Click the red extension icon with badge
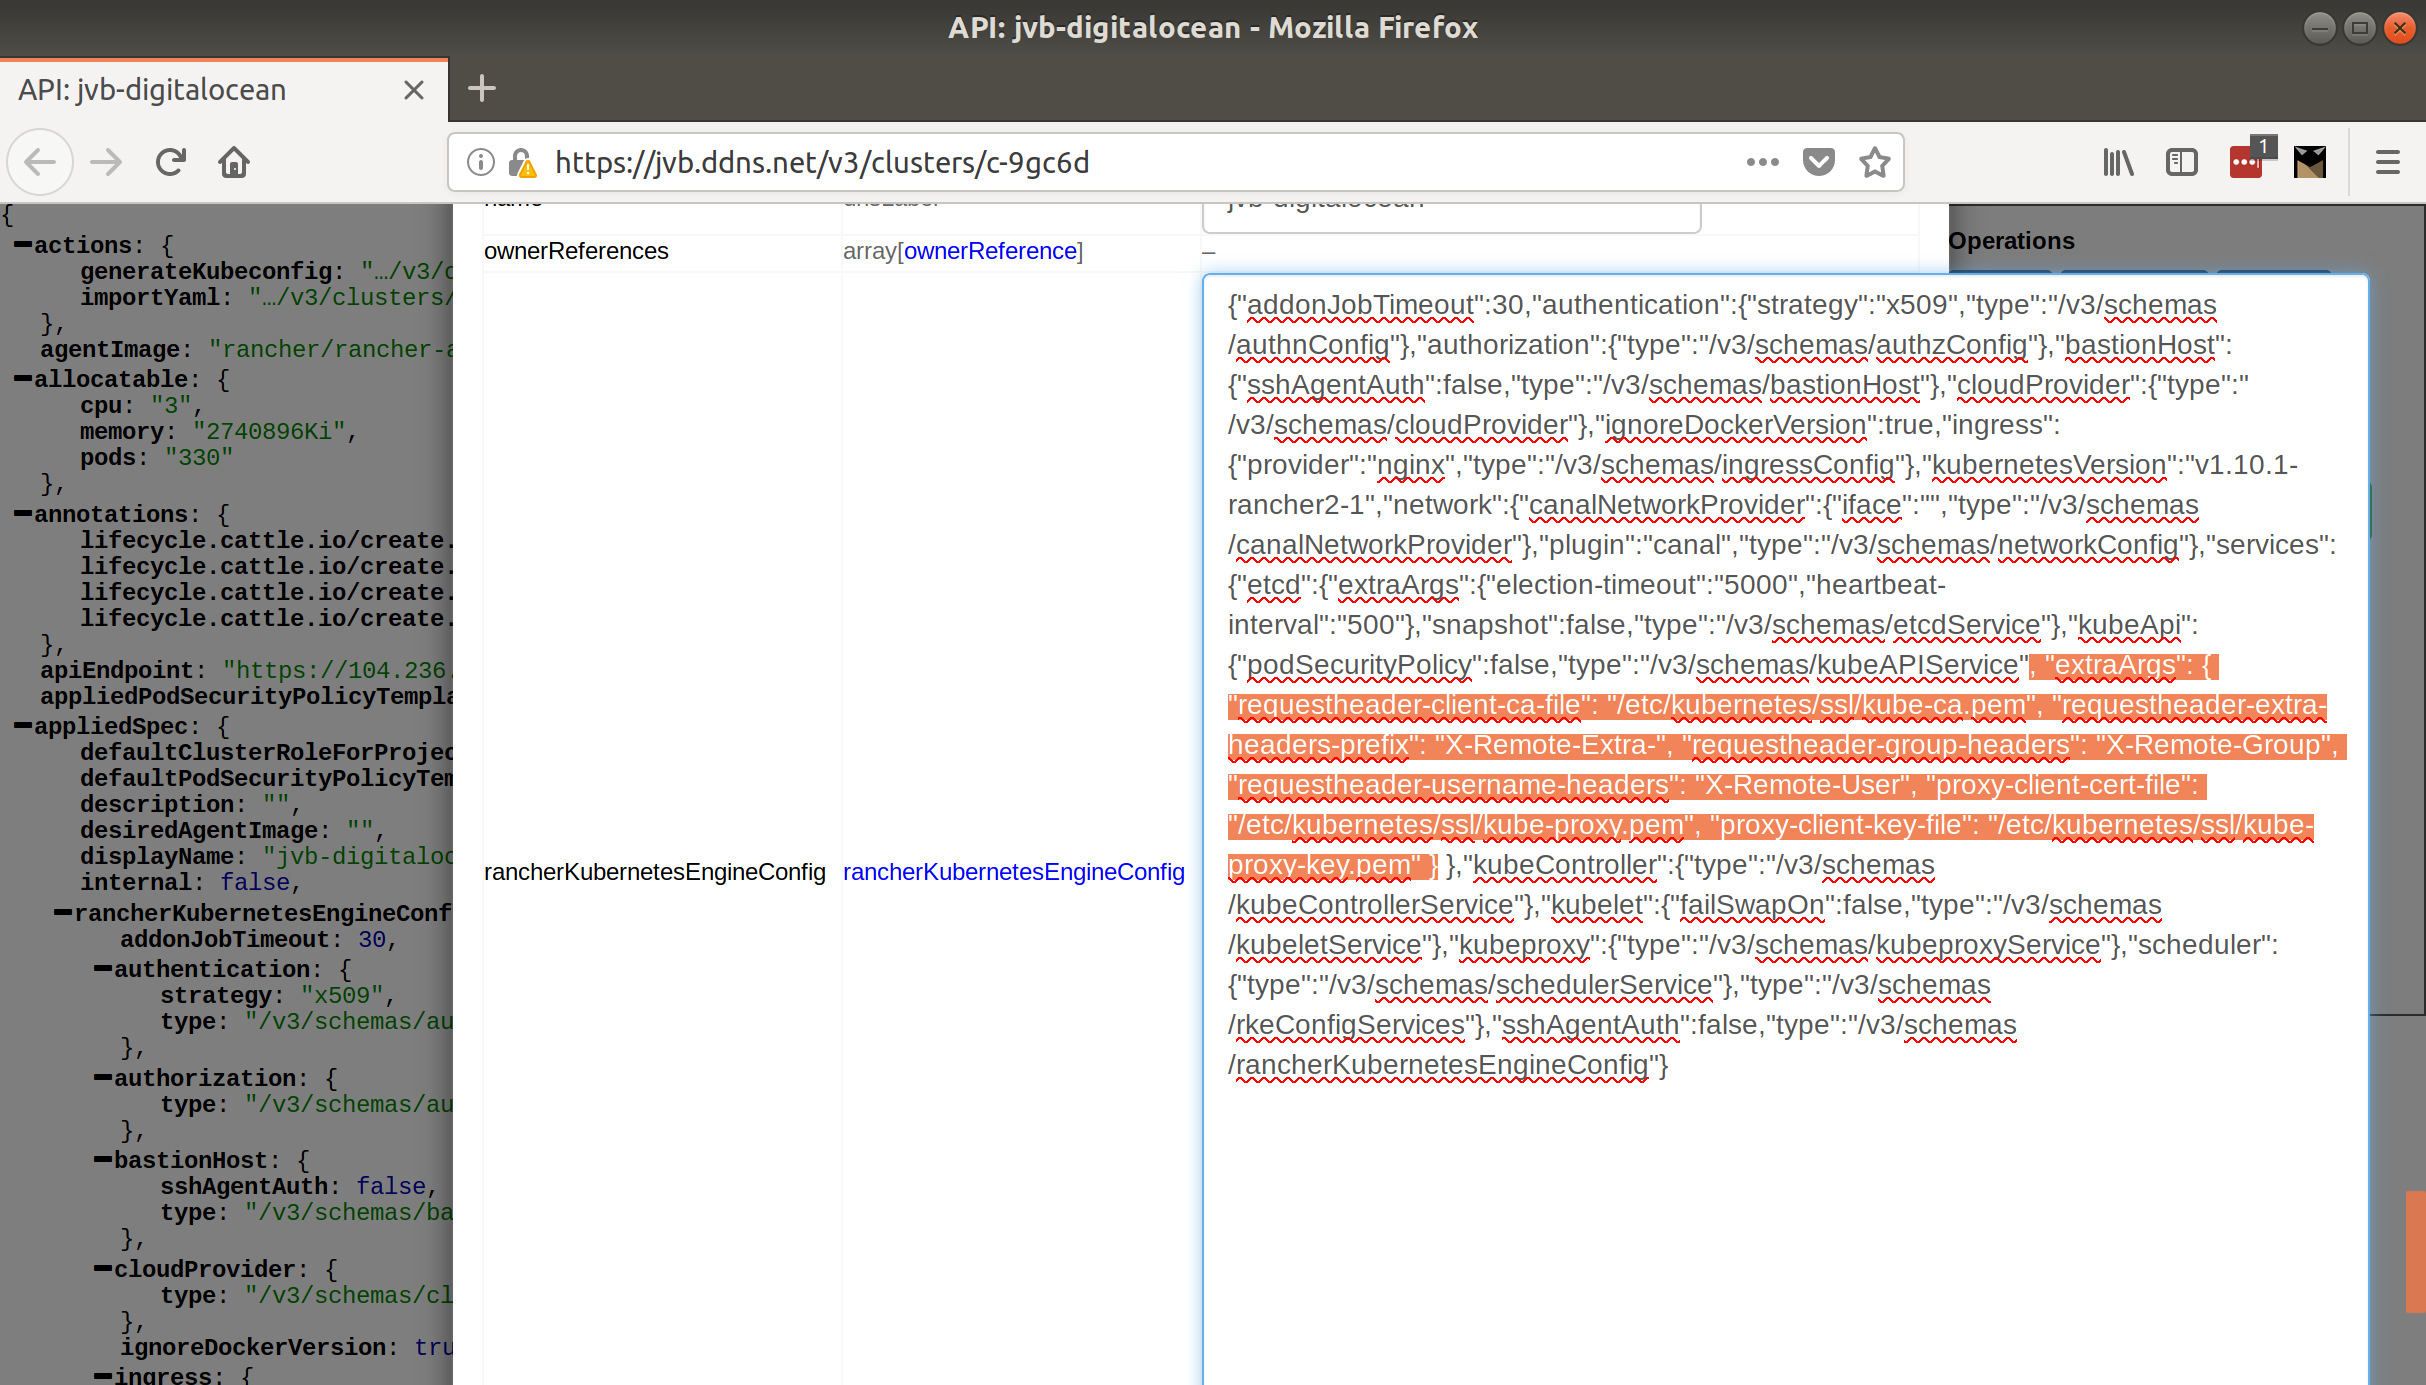The height and width of the screenshot is (1385, 2426). 2246,162
